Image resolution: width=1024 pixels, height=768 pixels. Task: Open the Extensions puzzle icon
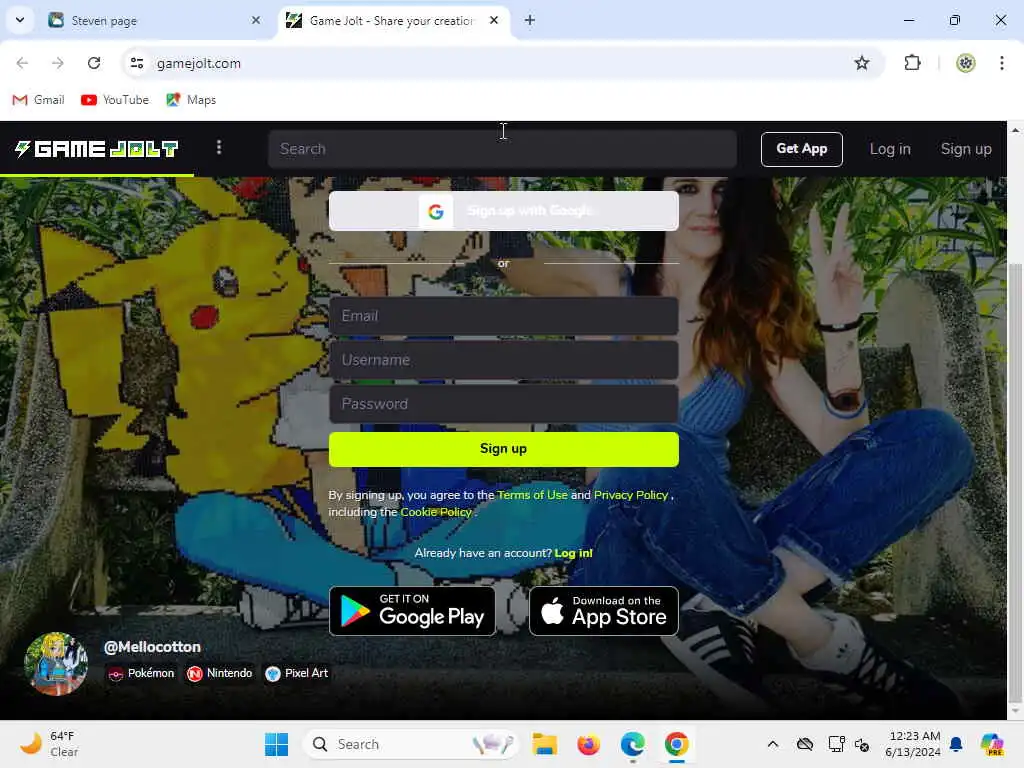coord(912,63)
